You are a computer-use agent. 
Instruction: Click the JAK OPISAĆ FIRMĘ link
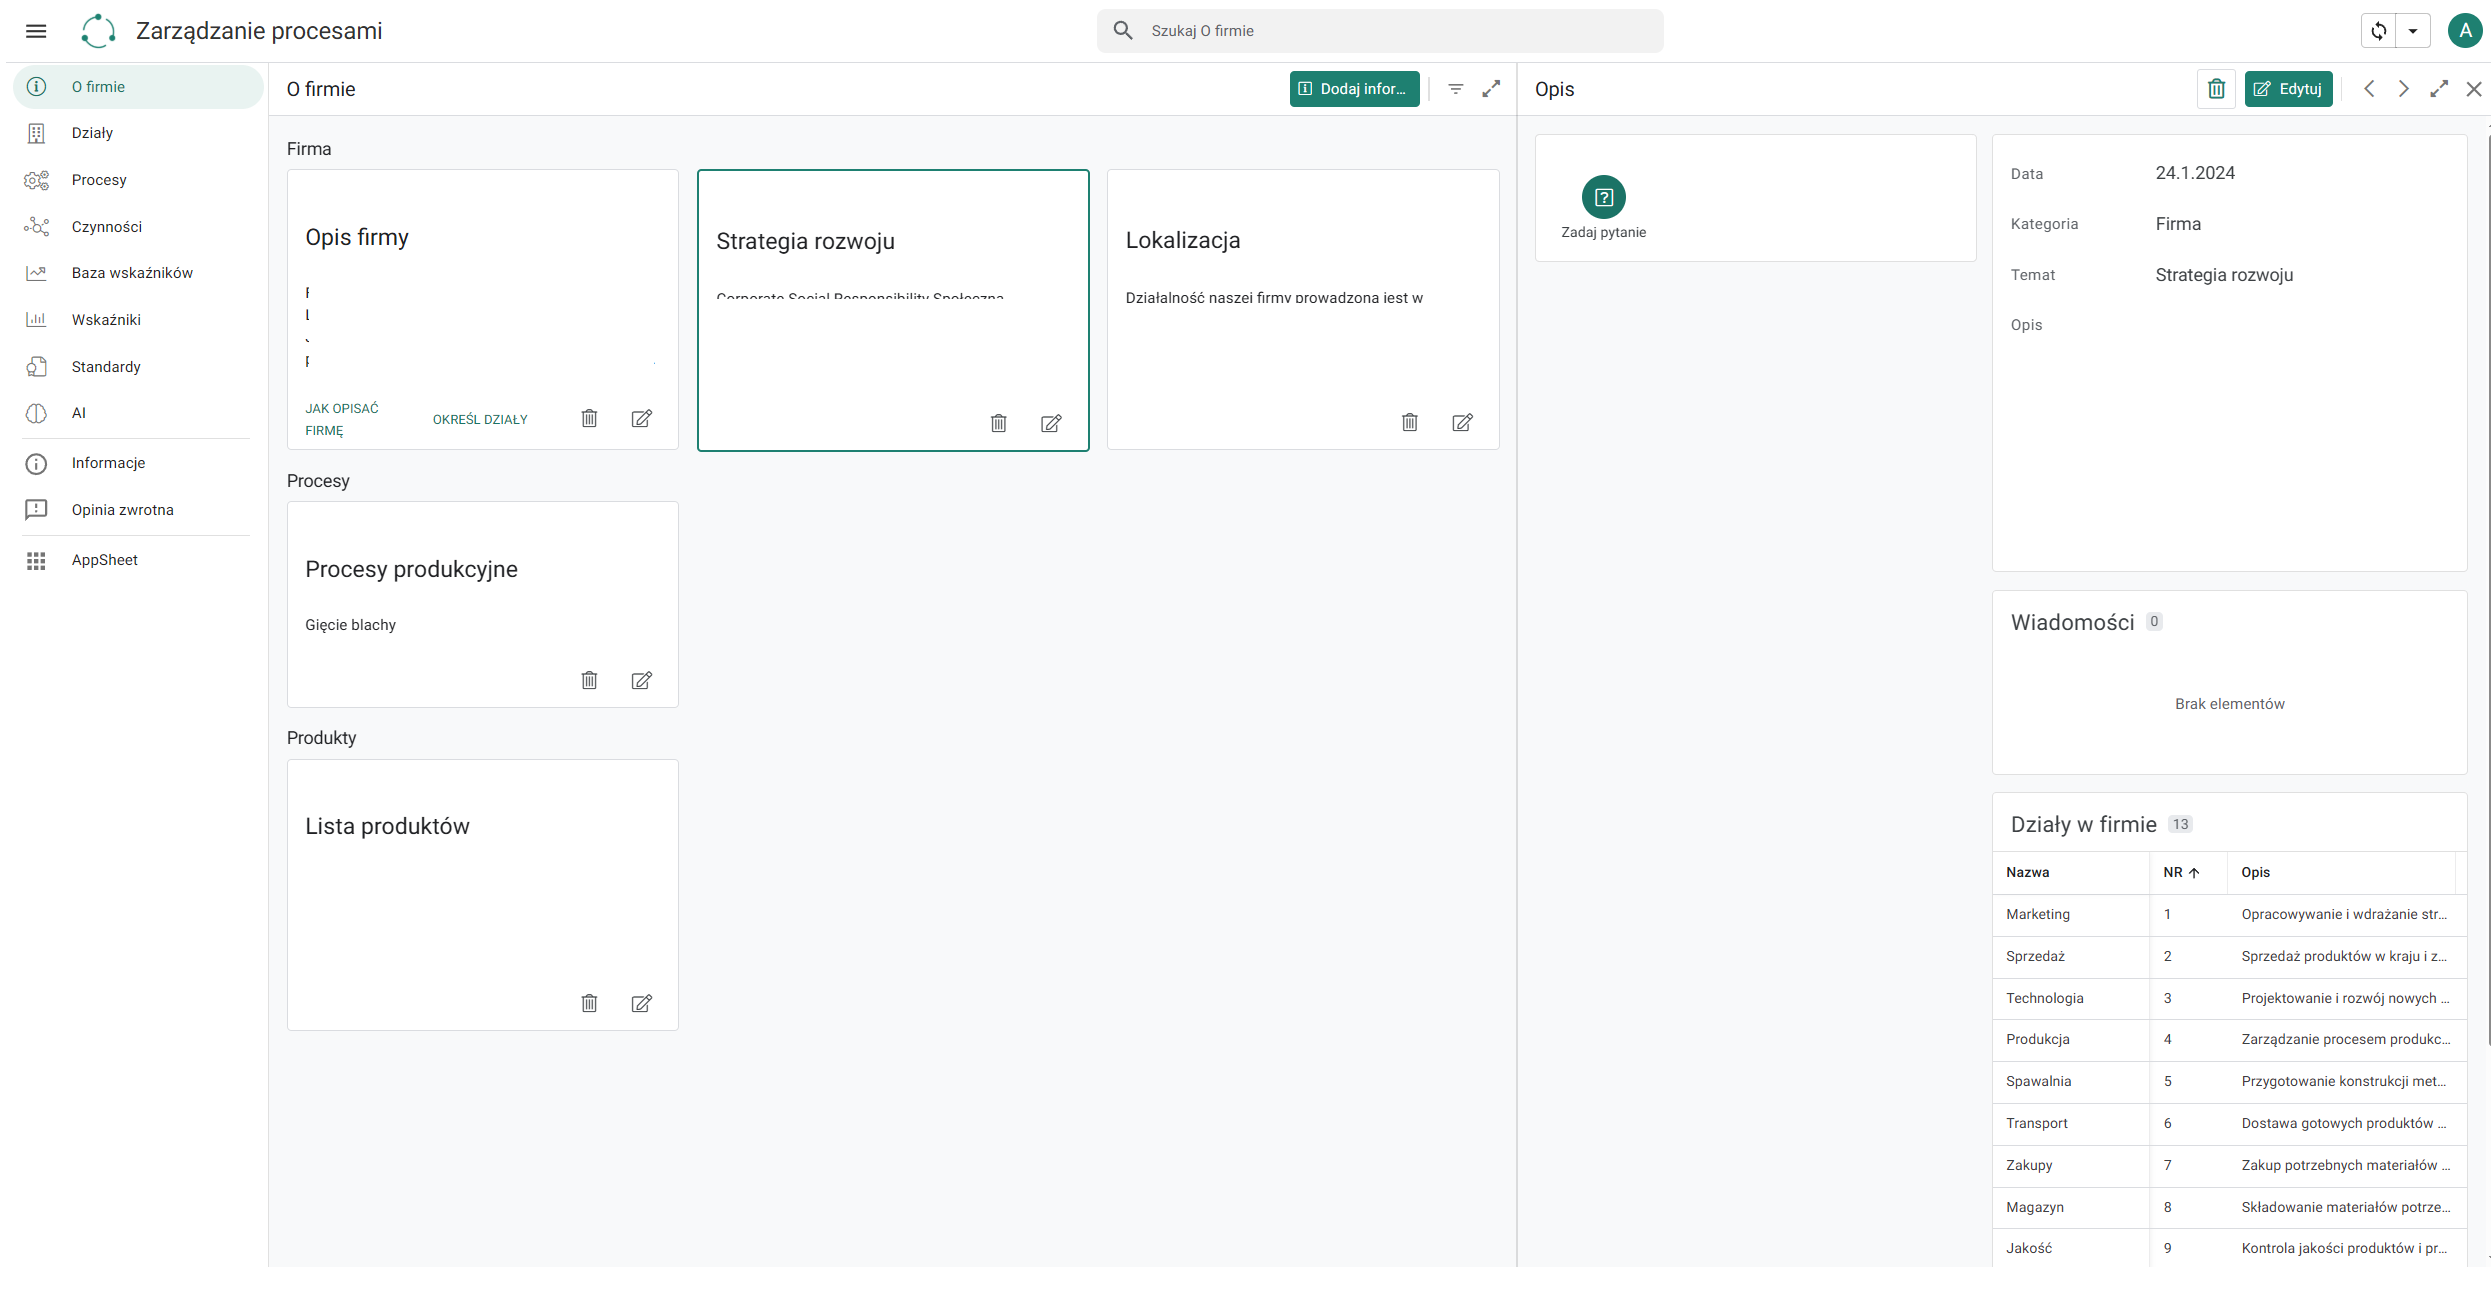tap(342, 419)
